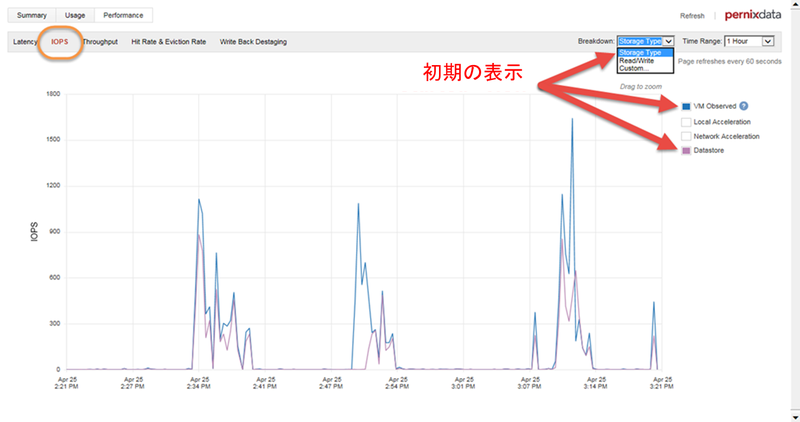Enable Network Acceleration series
Image resolution: width=800 pixels, height=422 pixels.
686,136
